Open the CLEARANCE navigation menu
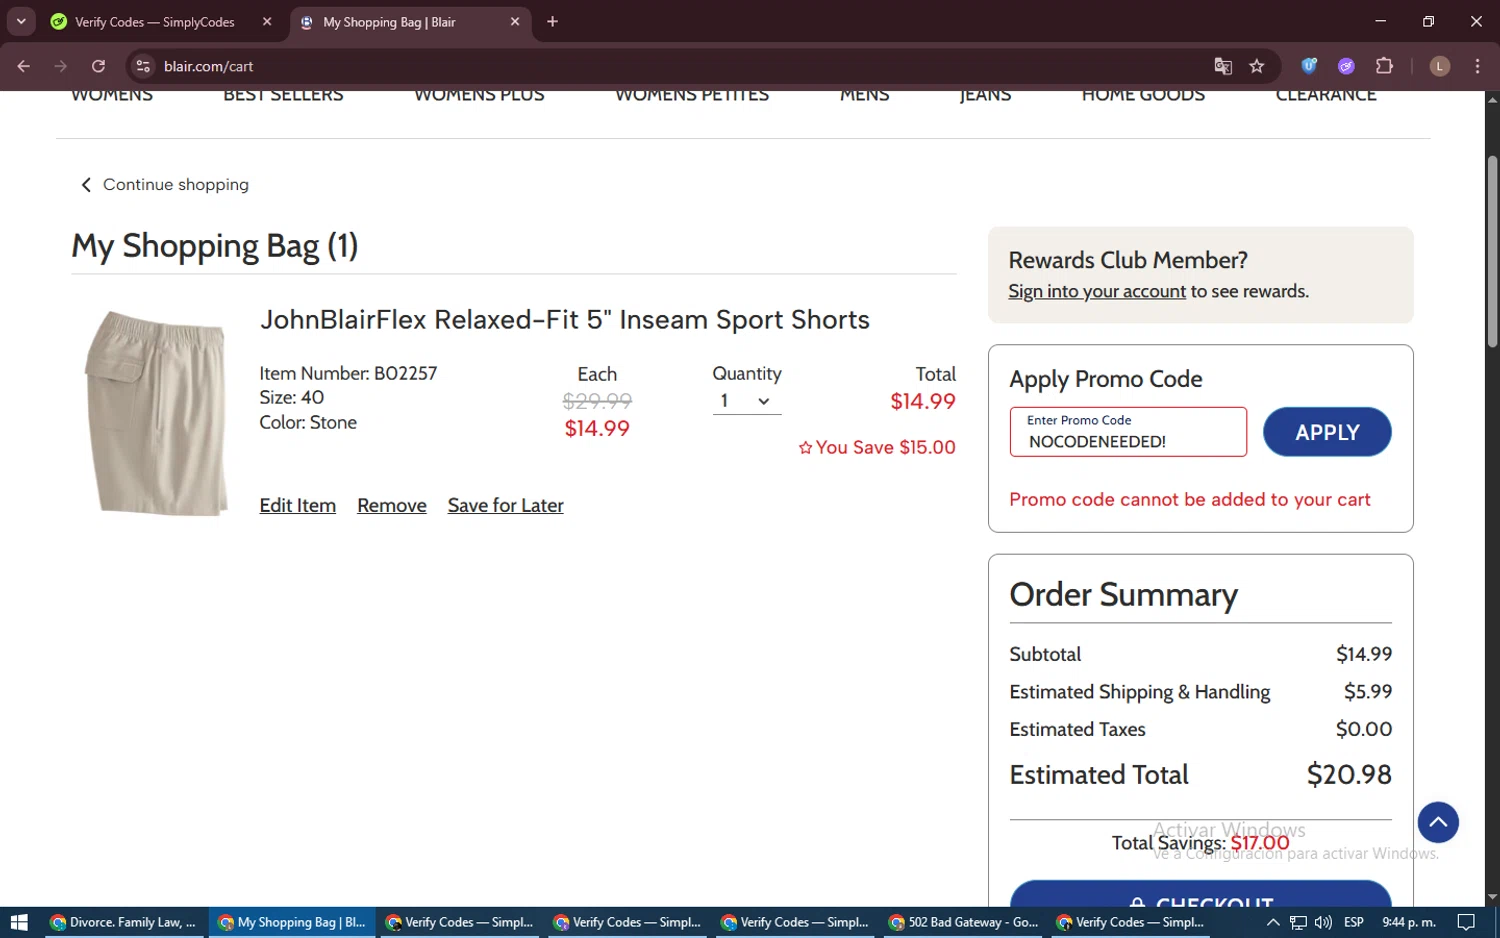This screenshot has width=1500, height=938. 1326,96
